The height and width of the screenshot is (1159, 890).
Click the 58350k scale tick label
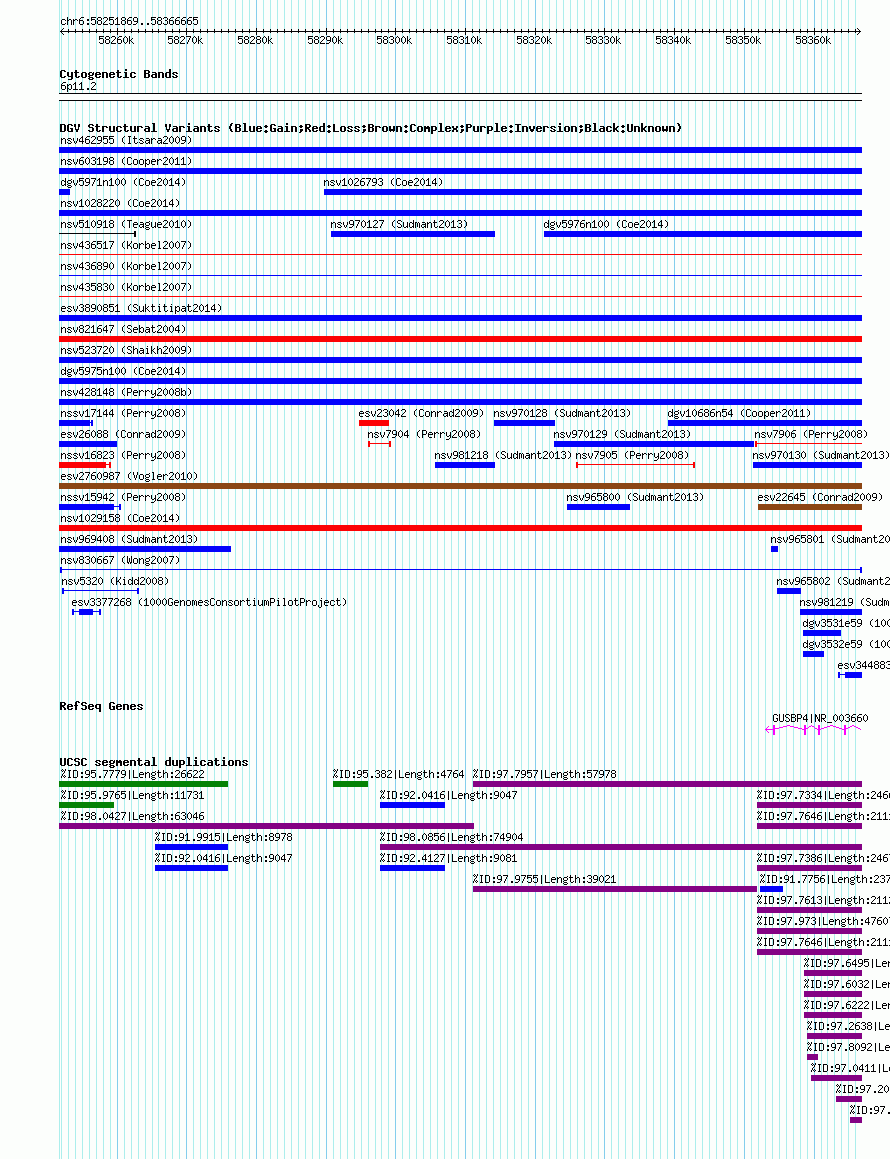coord(743,41)
